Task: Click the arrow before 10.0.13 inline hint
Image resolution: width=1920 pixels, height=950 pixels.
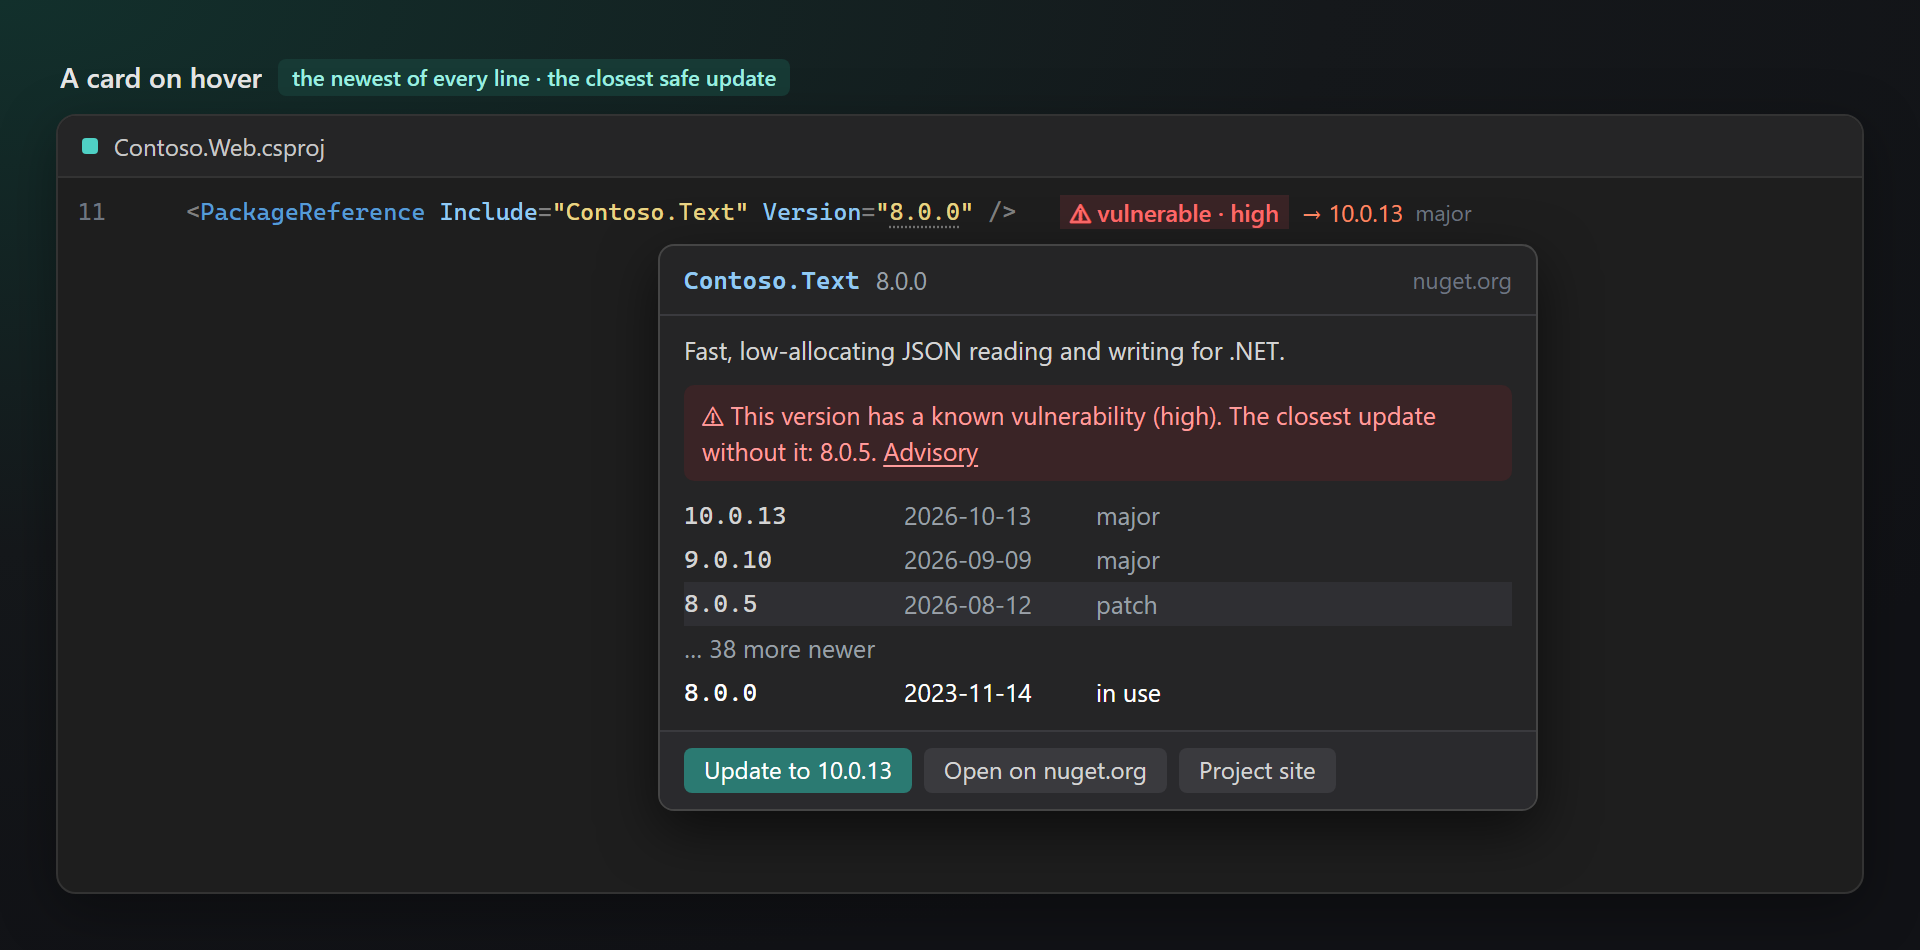Action: click(x=1312, y=214)
